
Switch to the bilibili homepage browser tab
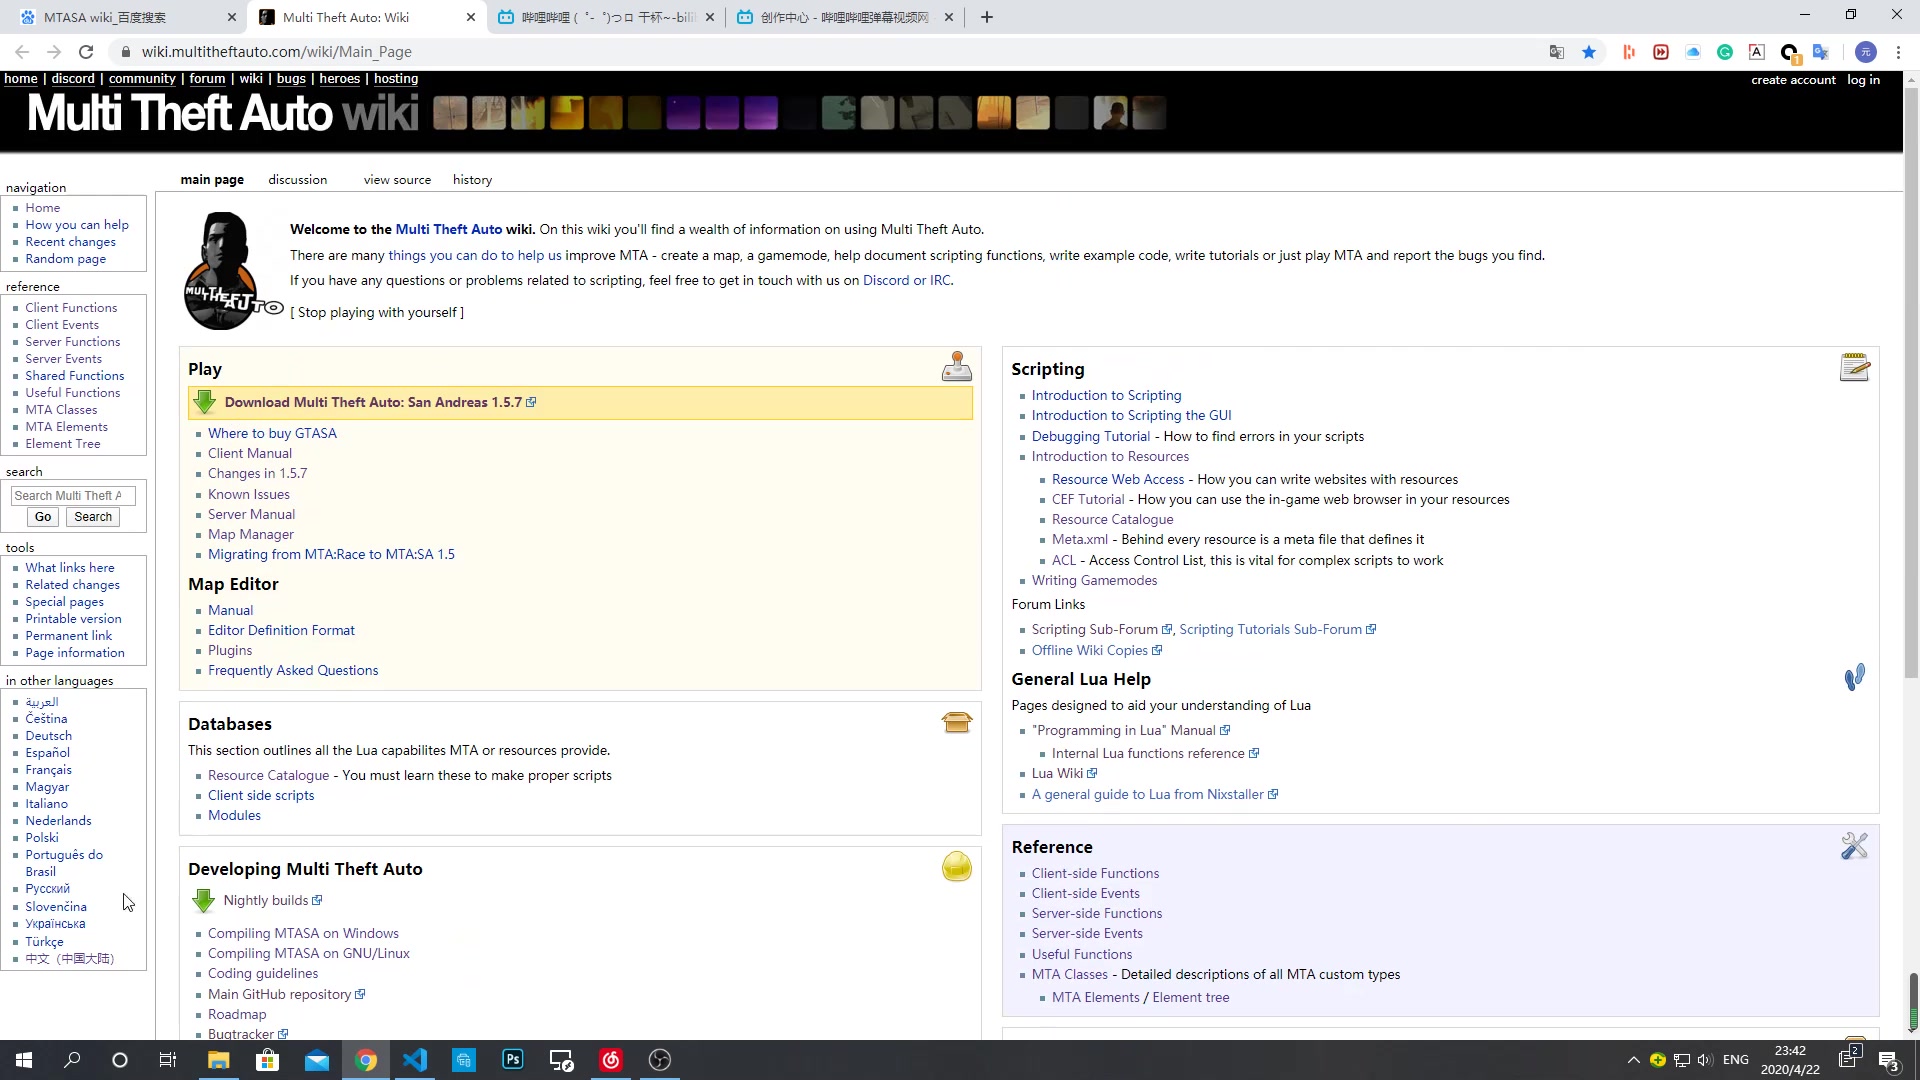pos(605,17)
